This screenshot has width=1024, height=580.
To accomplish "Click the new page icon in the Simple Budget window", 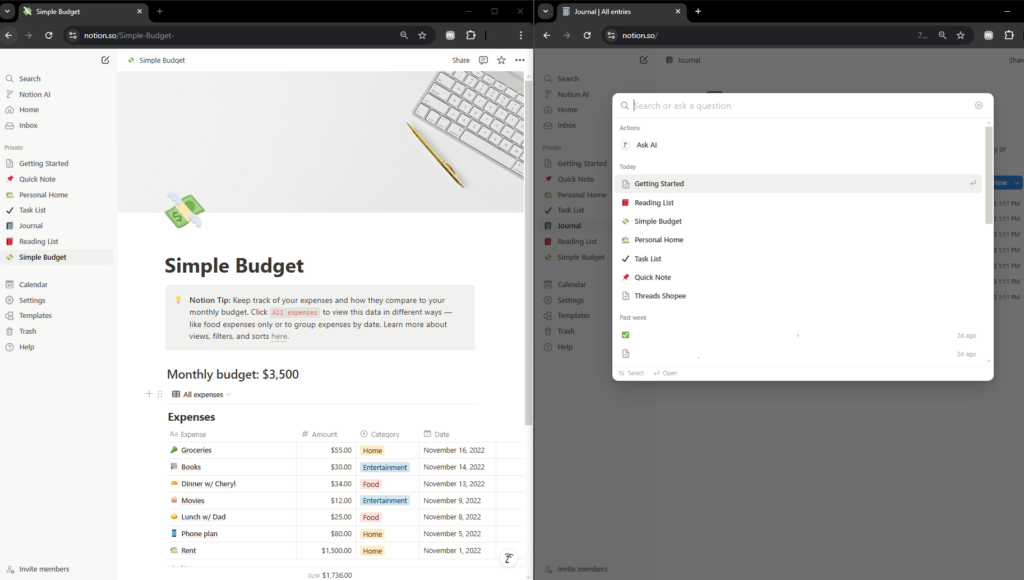I will point(105,60).
